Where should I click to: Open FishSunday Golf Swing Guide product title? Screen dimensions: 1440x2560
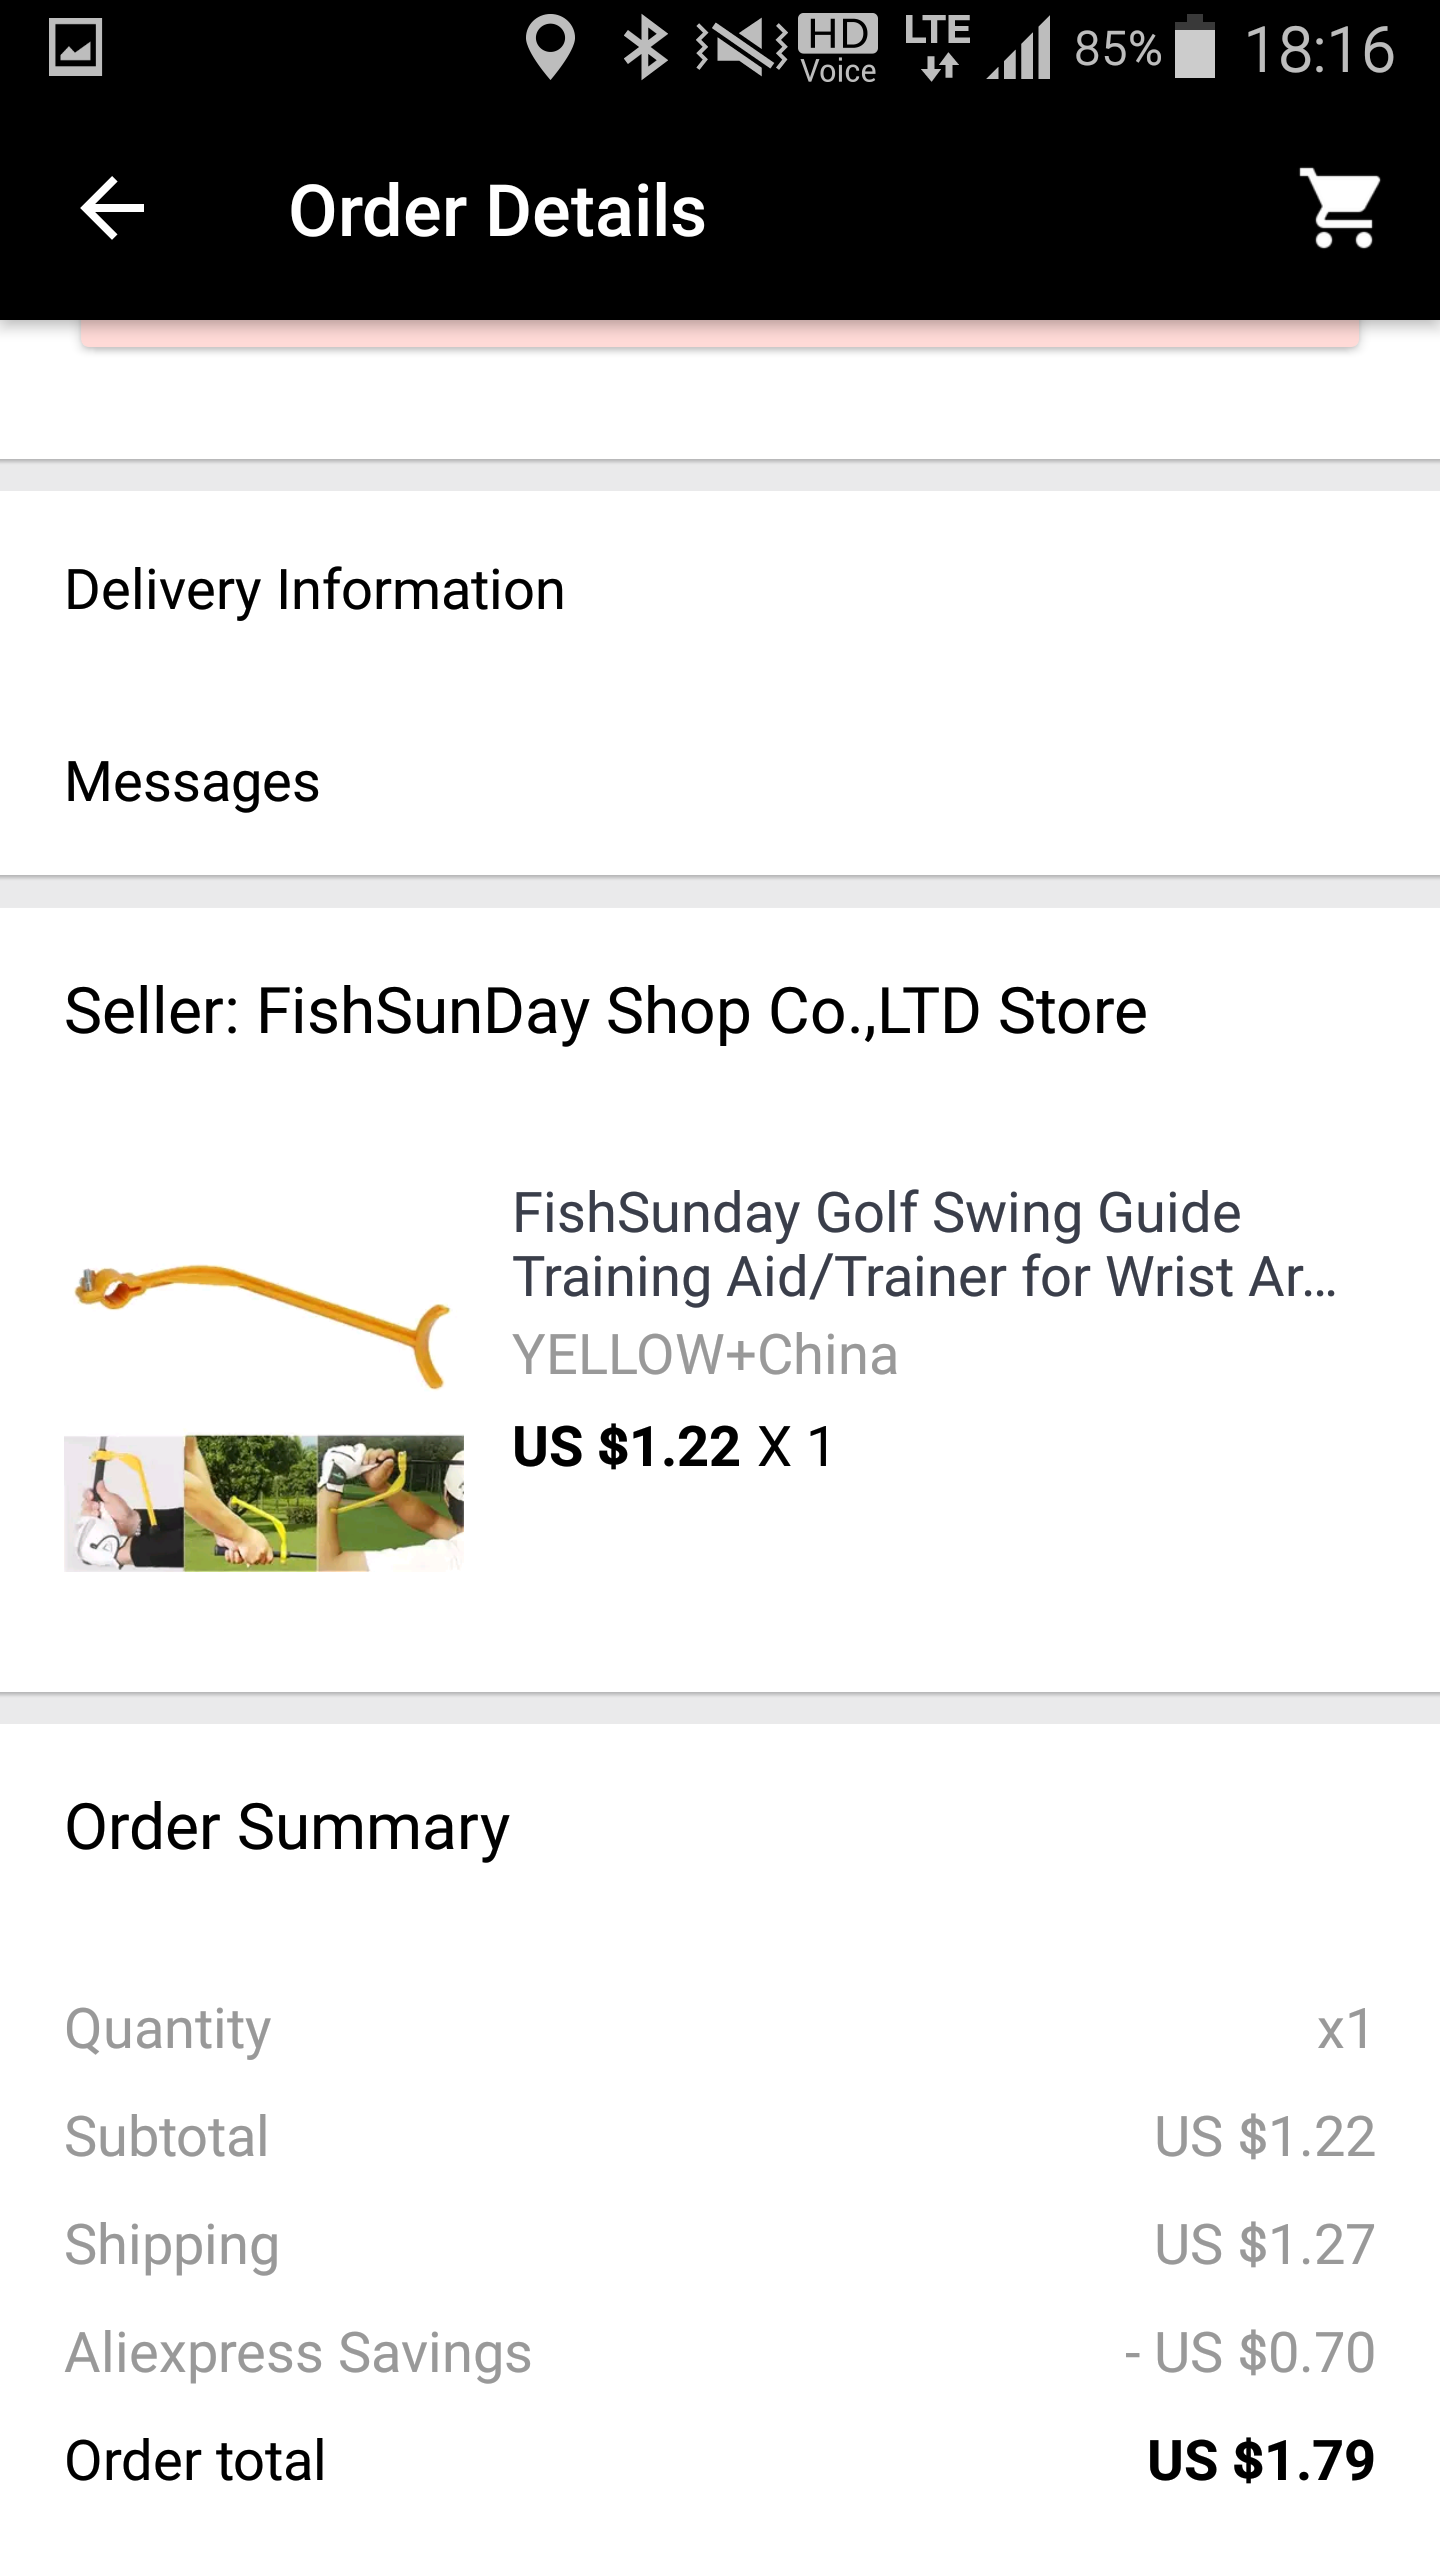pyautogui.click(x=923, y=1244)
